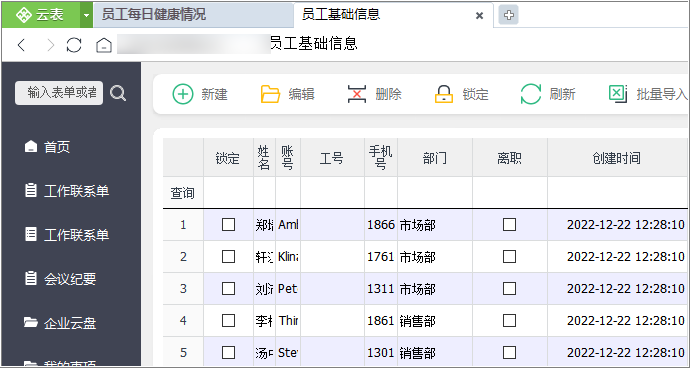Add a new tab with plus icon
The width and height of the screenshot is (690, 368).
(508, 15)
